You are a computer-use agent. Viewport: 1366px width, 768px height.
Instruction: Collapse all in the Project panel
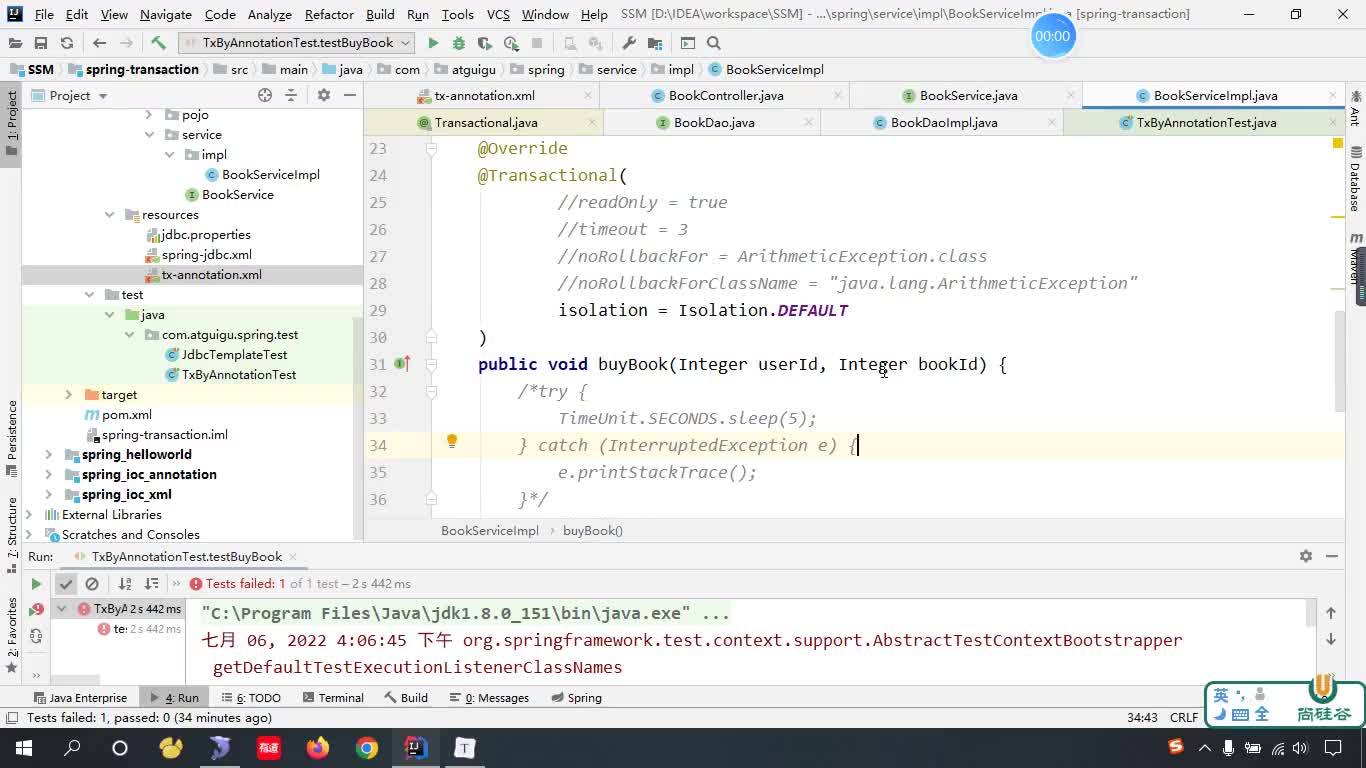291,95
